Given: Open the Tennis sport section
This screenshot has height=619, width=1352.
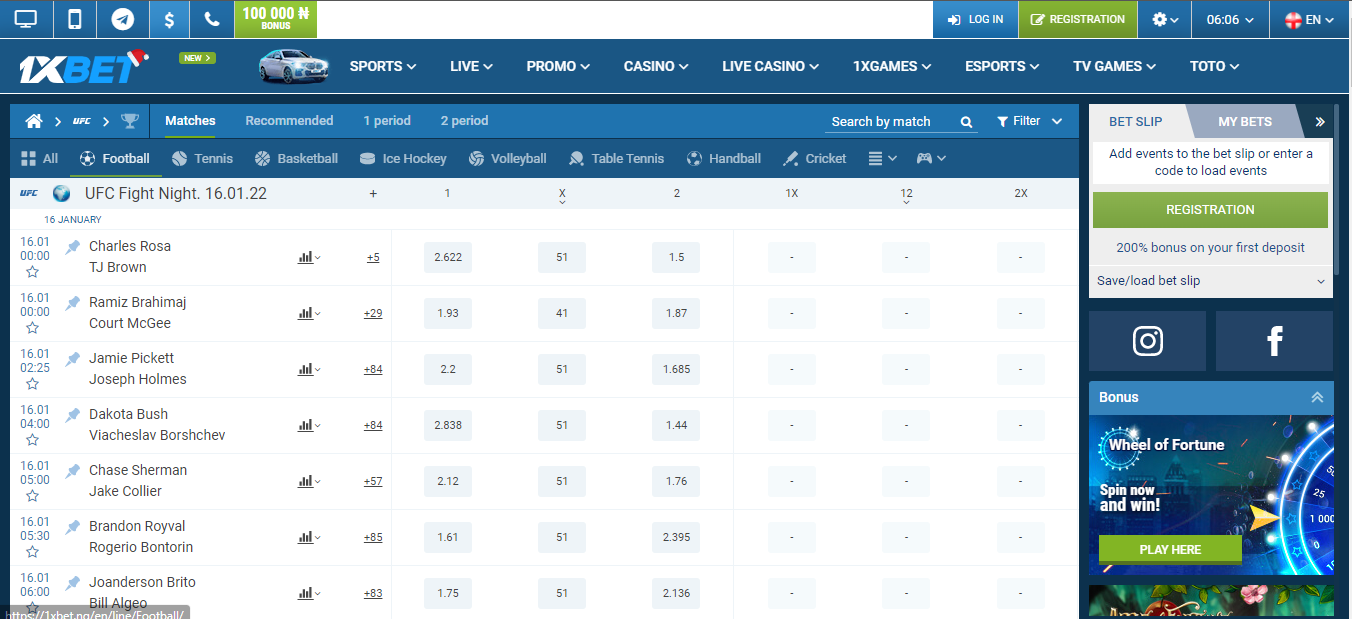Looking at the screenshot, I should coord(202,158).
